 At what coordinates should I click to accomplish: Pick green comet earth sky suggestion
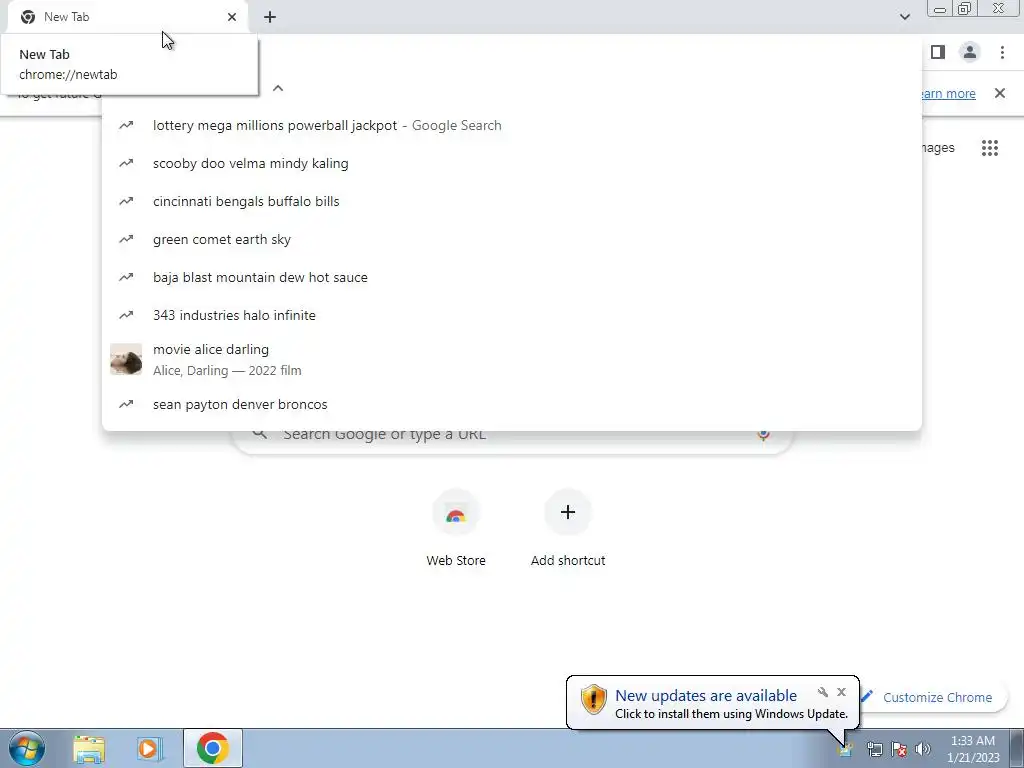[511, 239]
